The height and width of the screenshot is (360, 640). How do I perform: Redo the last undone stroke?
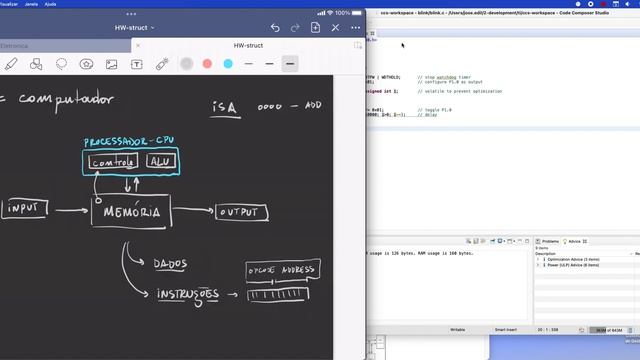tap(295, 27)
